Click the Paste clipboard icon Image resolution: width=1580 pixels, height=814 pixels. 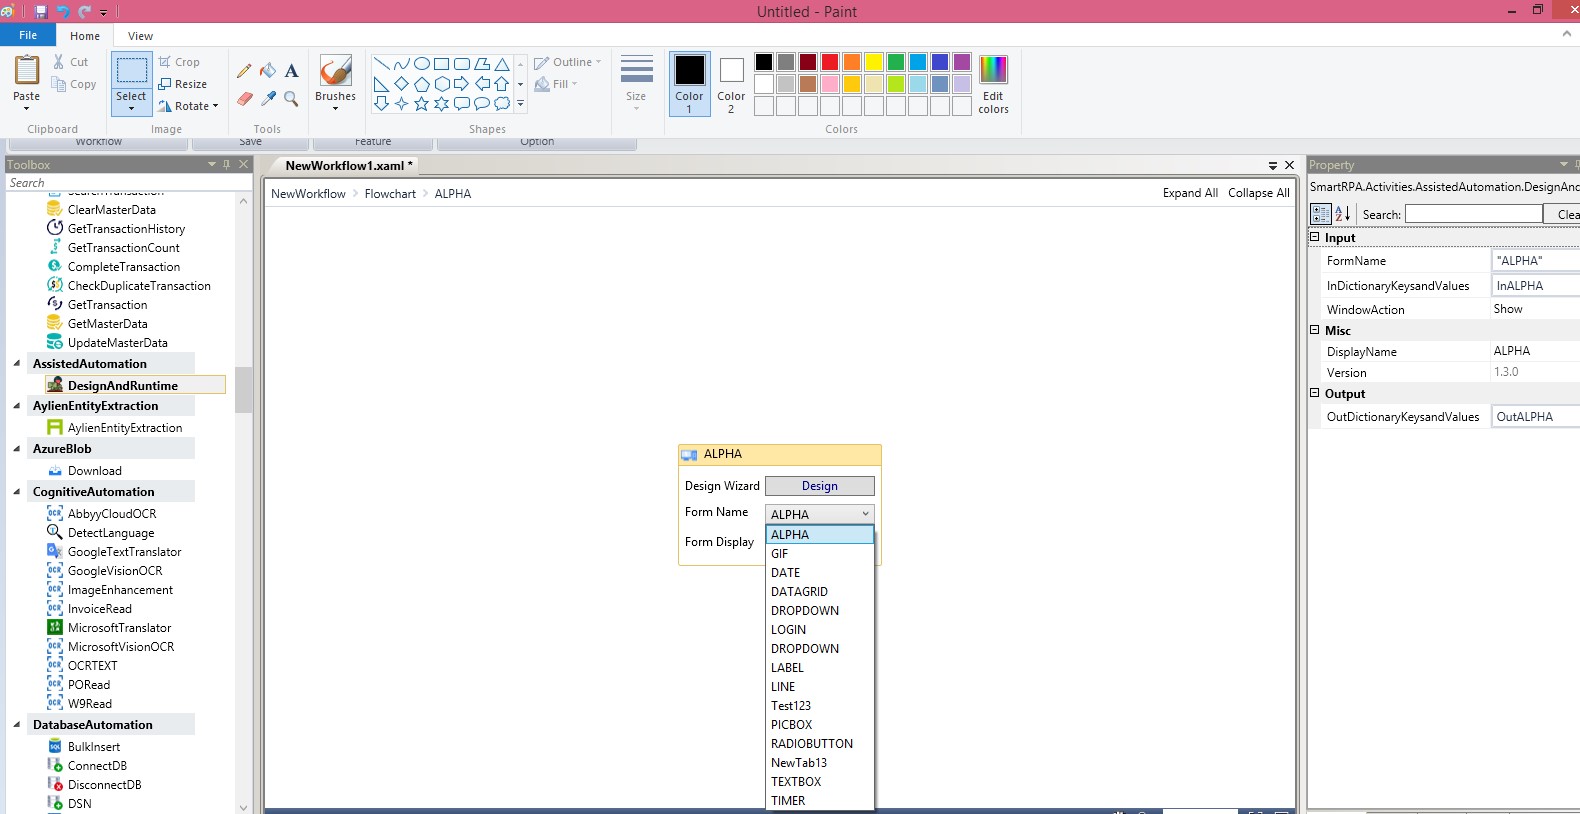27,73
